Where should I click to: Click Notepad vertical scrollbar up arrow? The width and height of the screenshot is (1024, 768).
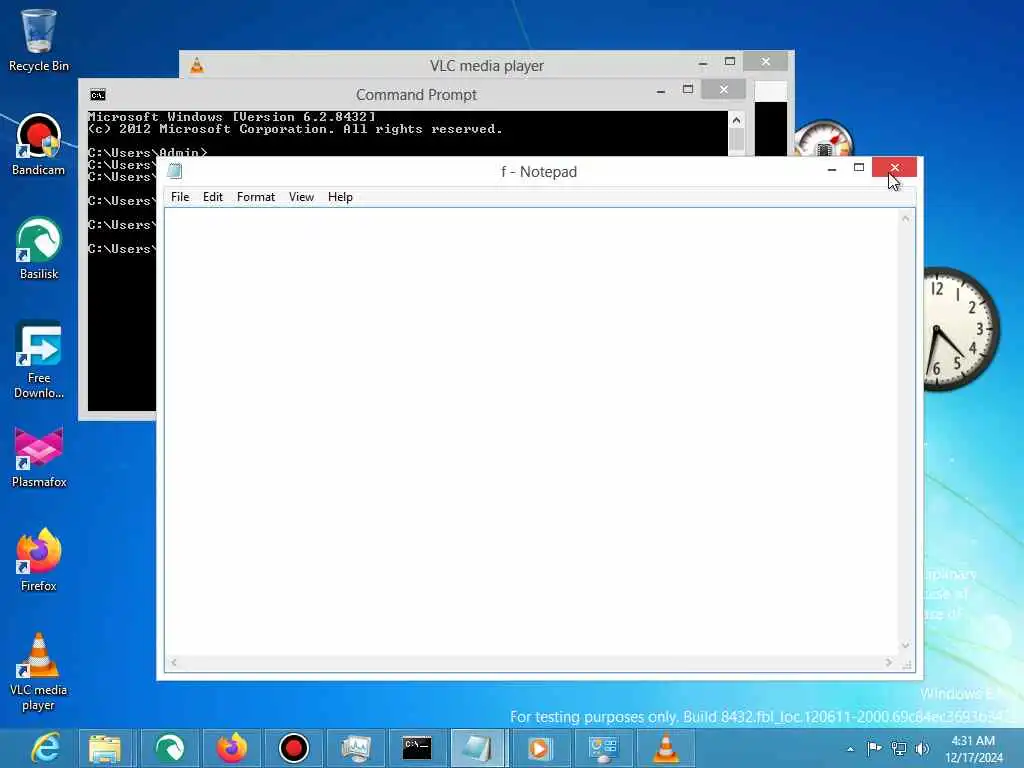[905, 218]
